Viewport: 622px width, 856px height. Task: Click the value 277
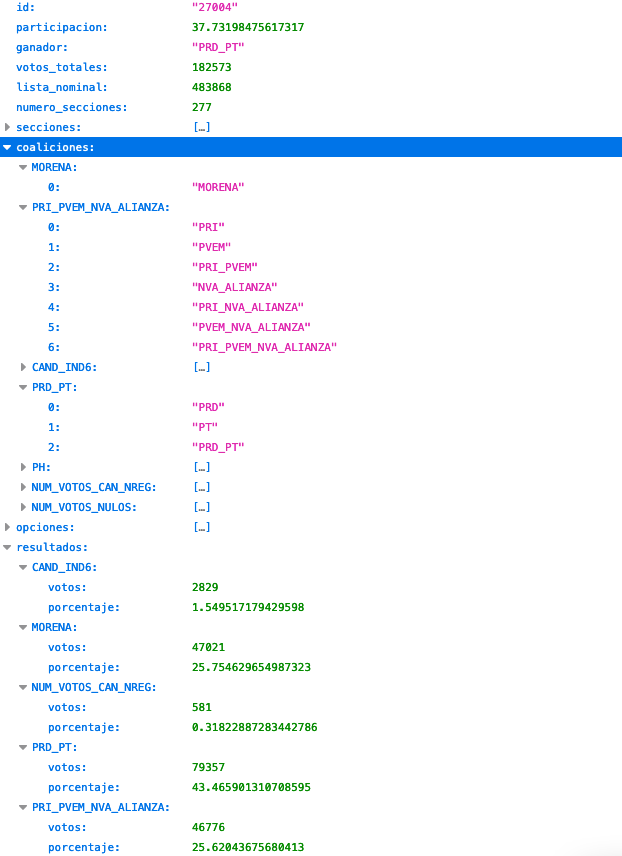coord(202,108)
